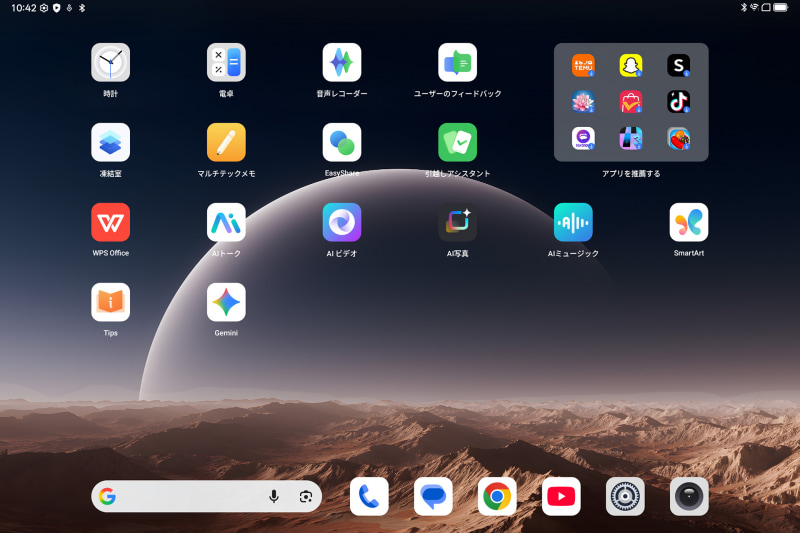Image resolution: width=800 pixels, height=533 pixels.
Task: Open the 音声レコーダー voice recorder
Action: coord(342,62)
